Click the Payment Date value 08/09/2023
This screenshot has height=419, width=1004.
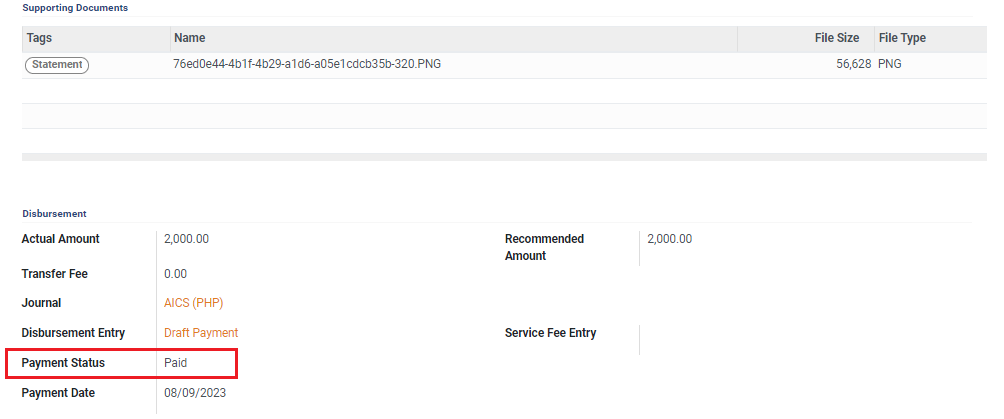click(195, 393)
